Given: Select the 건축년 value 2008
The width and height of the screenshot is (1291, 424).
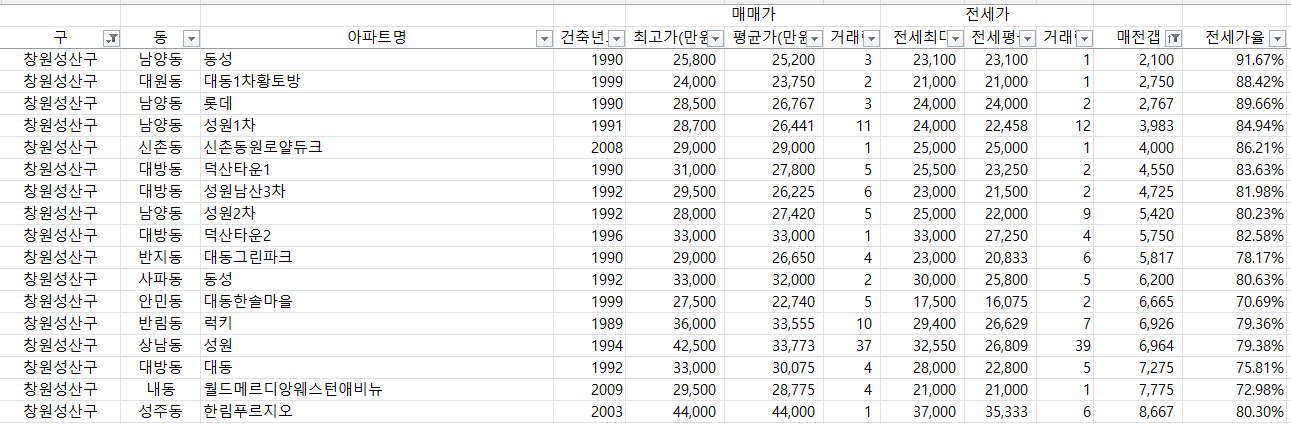Looking at the screenshot, I should pyautogui.click(x=591, y=147).
